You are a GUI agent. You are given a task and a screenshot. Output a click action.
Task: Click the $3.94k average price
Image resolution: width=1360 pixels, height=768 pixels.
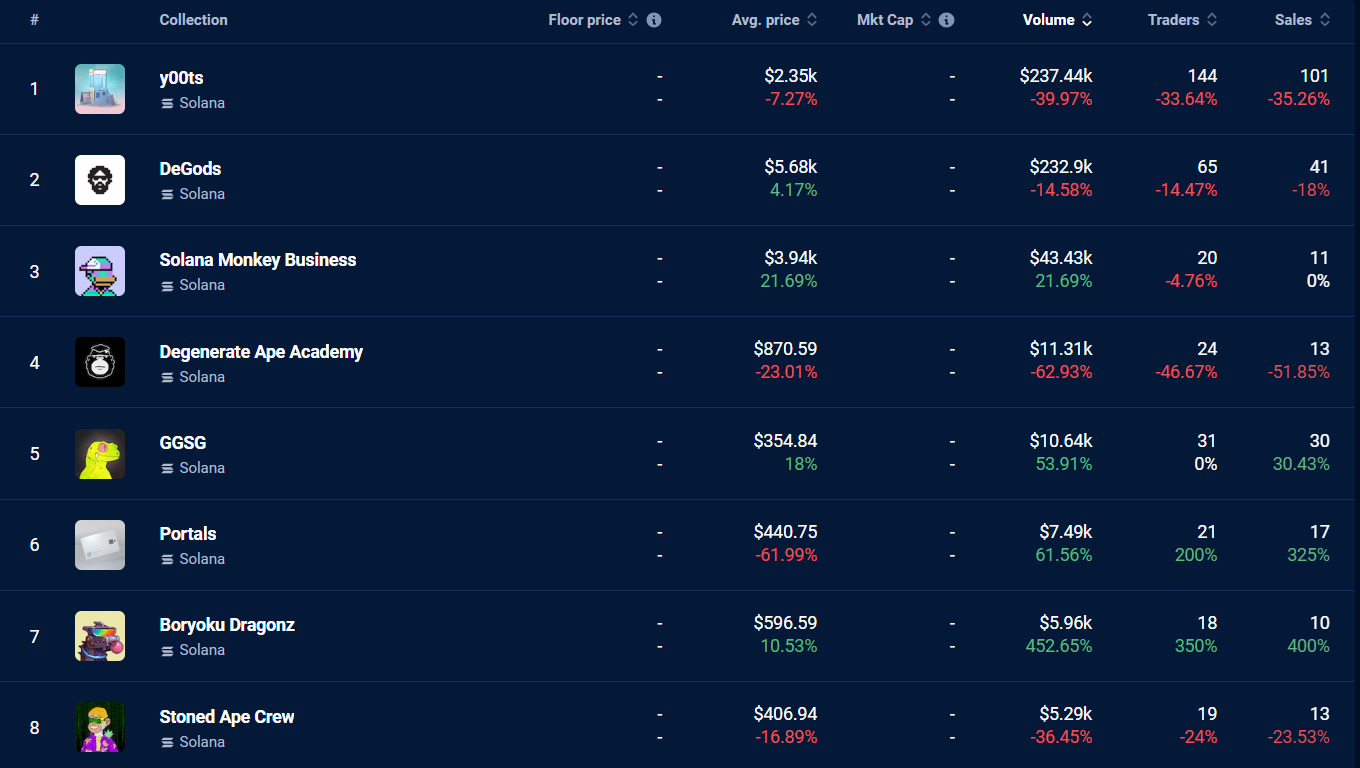click(791, 258)
